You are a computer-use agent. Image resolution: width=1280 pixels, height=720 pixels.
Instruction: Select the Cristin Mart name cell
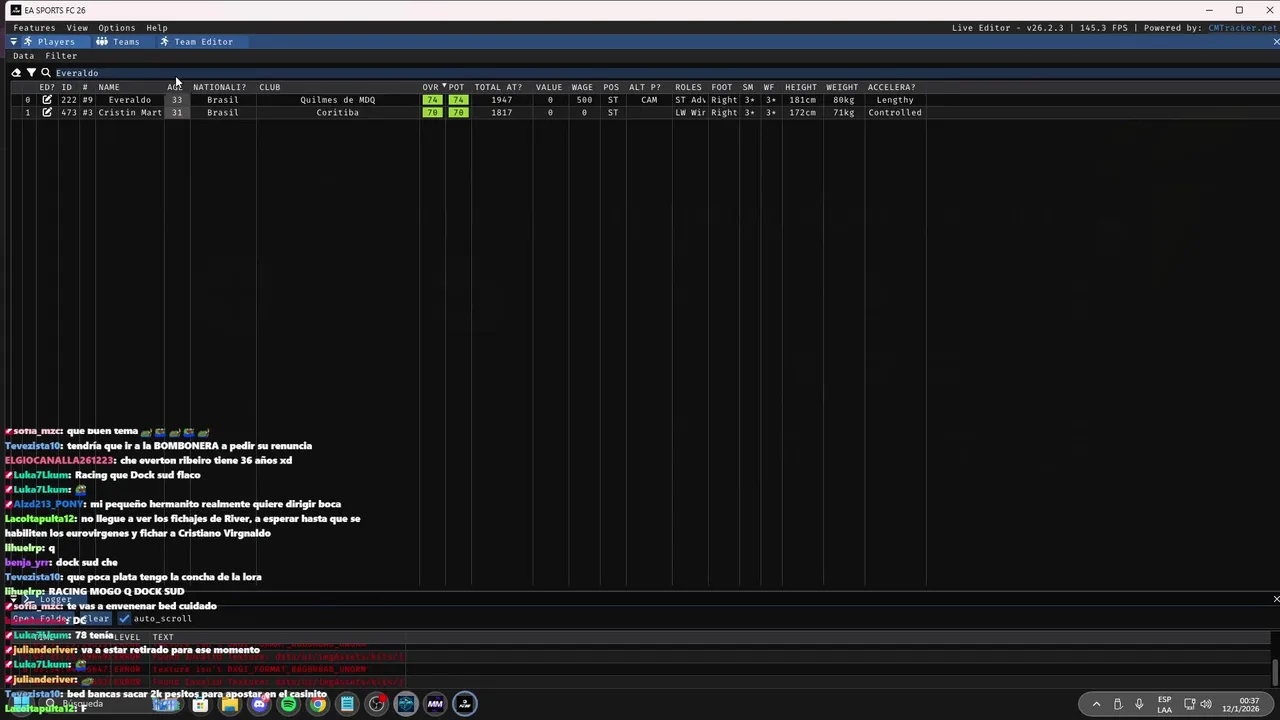point(130,113)
